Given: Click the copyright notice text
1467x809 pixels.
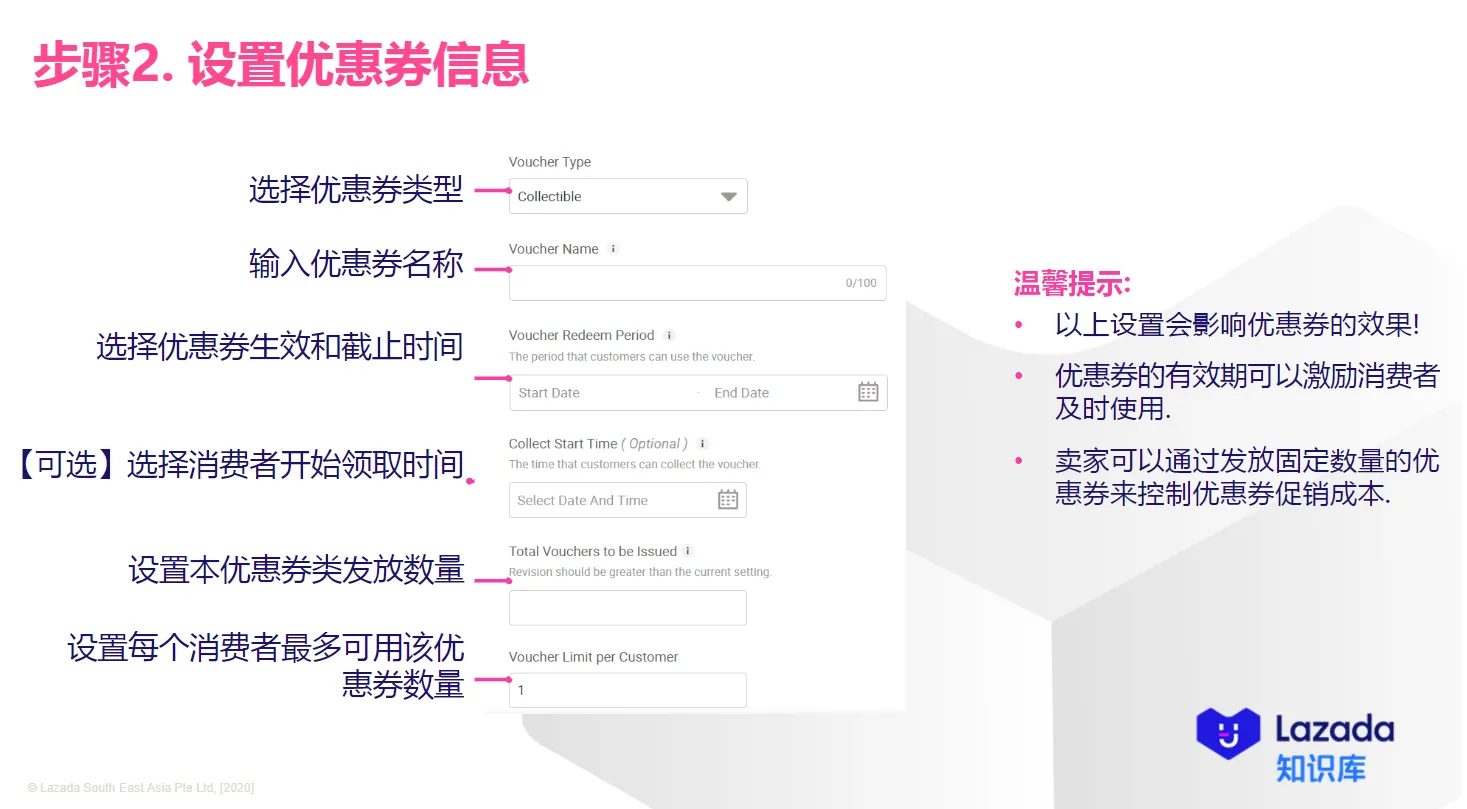Looking at the screenshot, I should pyautogui.click(x=142, y=787).
